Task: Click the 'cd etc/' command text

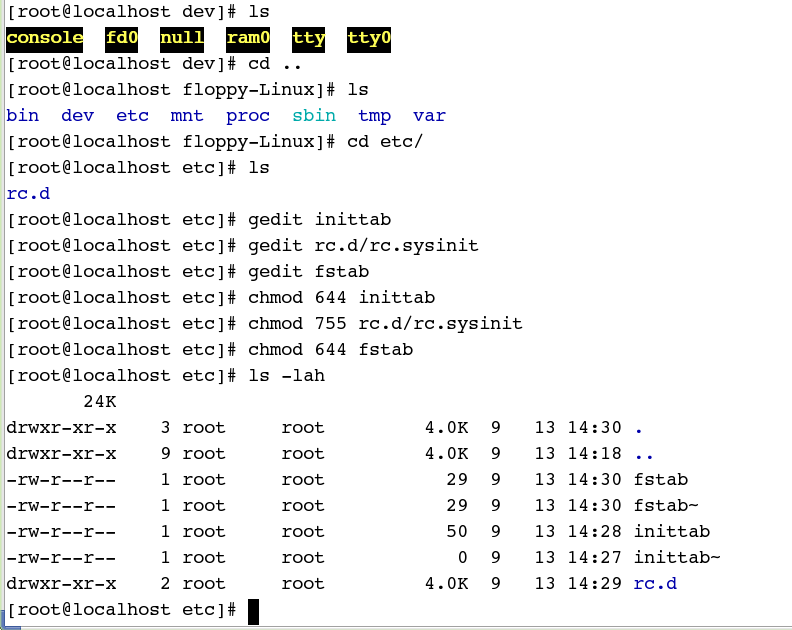Action: 385,142
